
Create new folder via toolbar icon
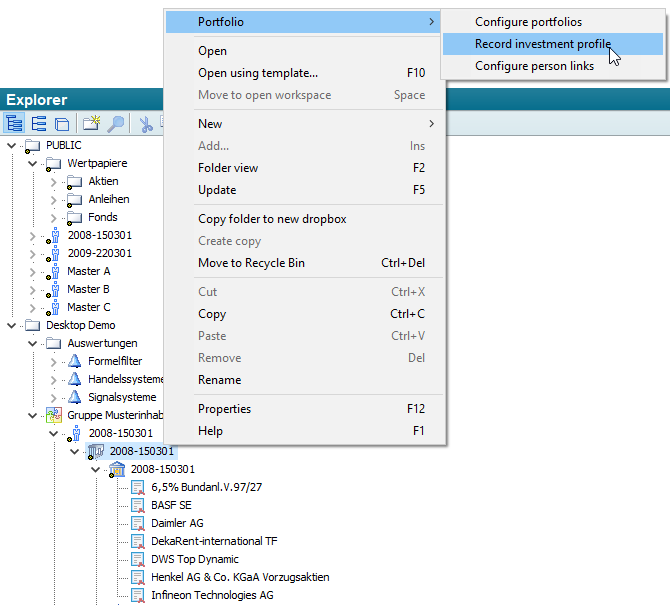tap(92, 124)
